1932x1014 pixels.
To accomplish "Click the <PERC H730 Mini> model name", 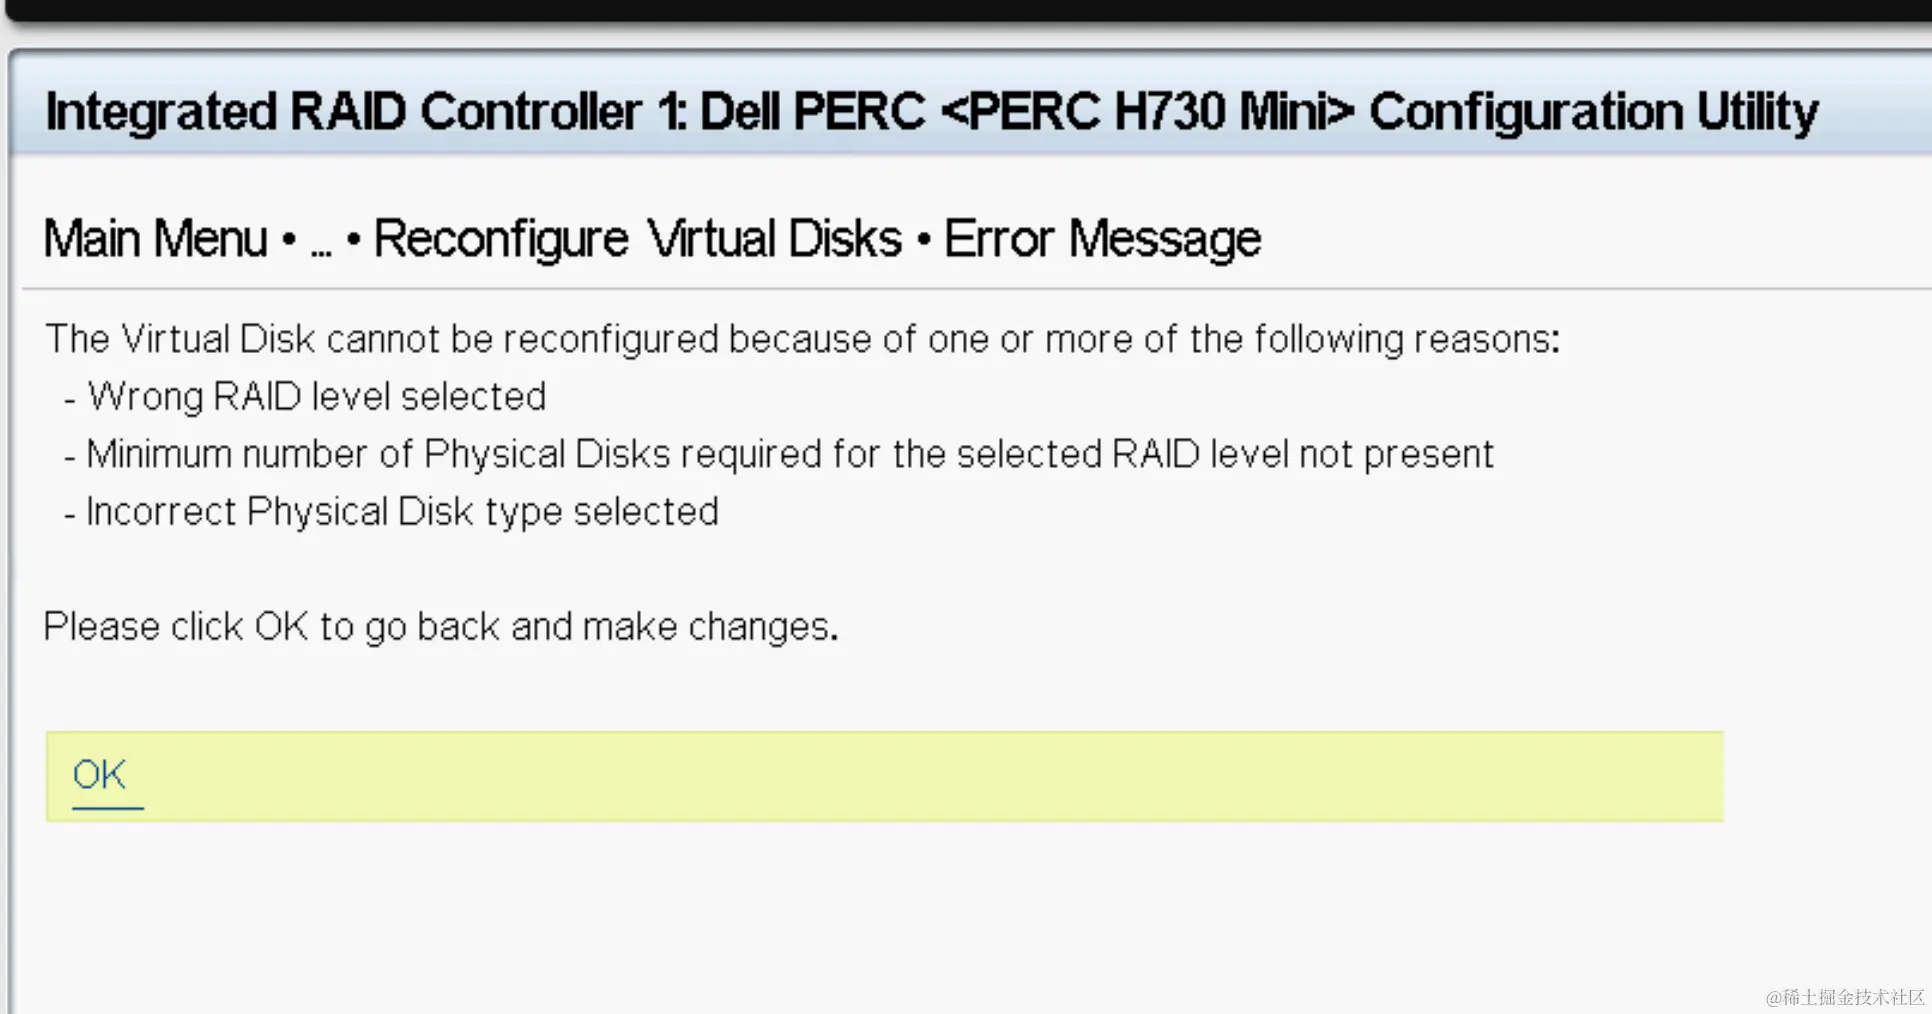I will [x=1147, y=111].
